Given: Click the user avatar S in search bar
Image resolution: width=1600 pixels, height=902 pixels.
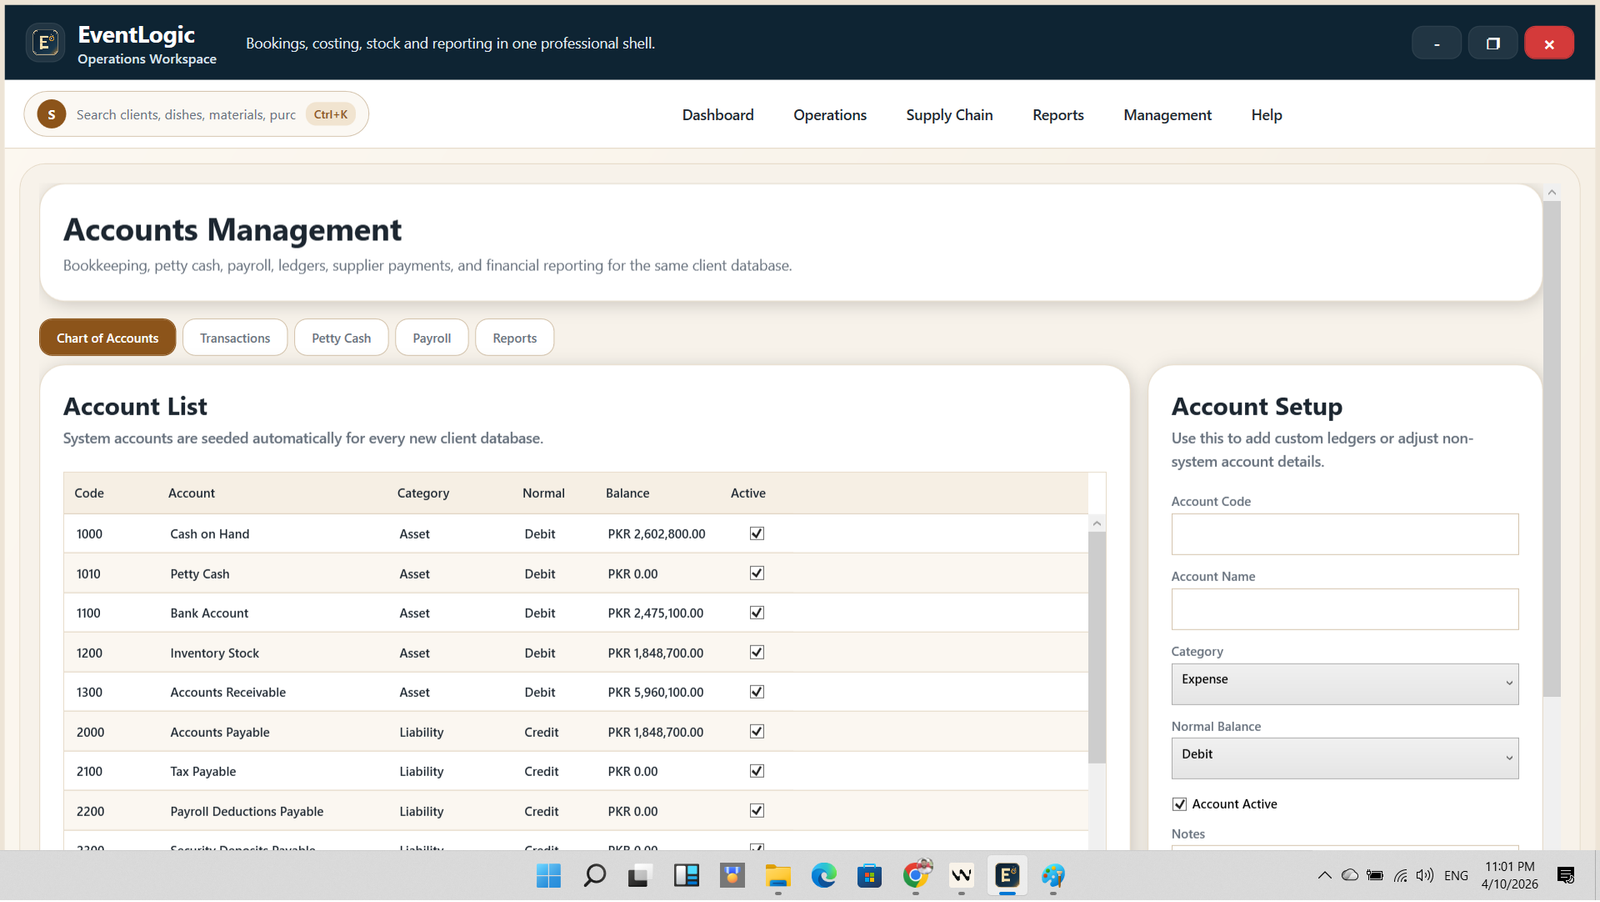Looking at the screenshot, I should click(51, 114).
